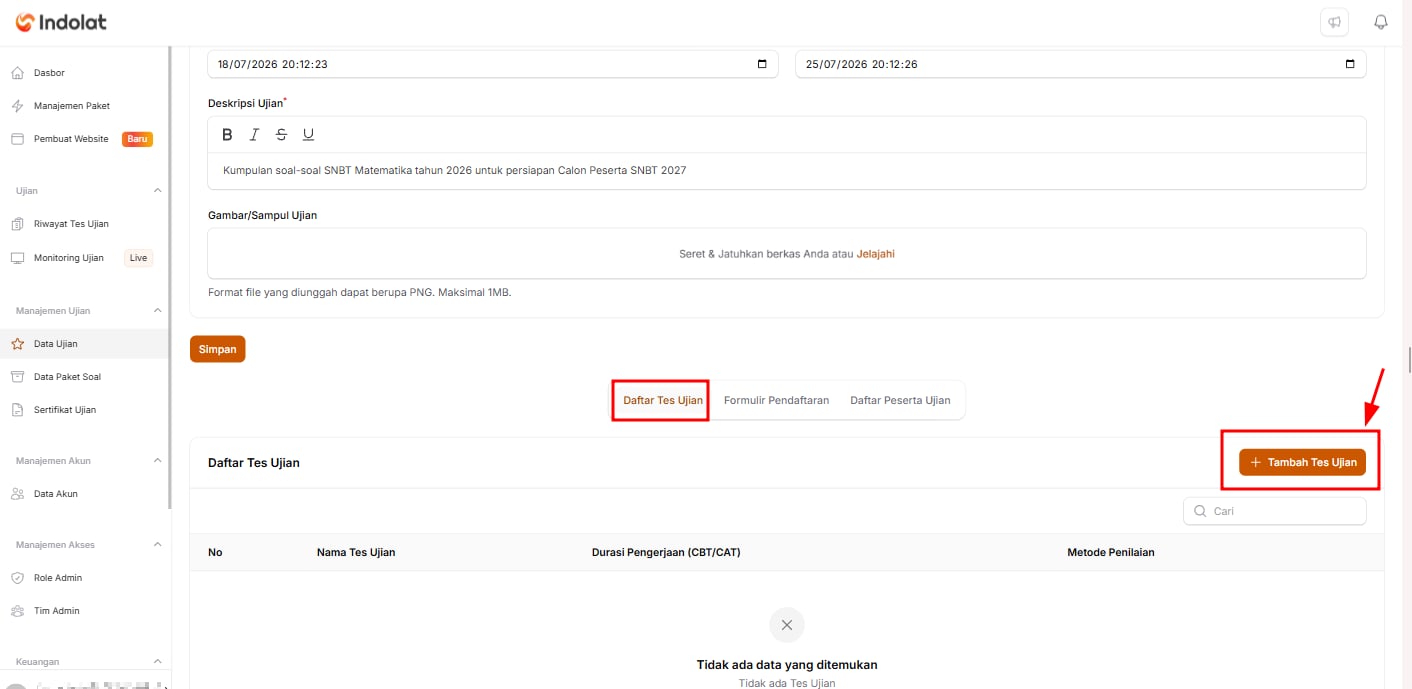Click the Role Admin shield icon
1412x689 pixels.
click(17, 578)
